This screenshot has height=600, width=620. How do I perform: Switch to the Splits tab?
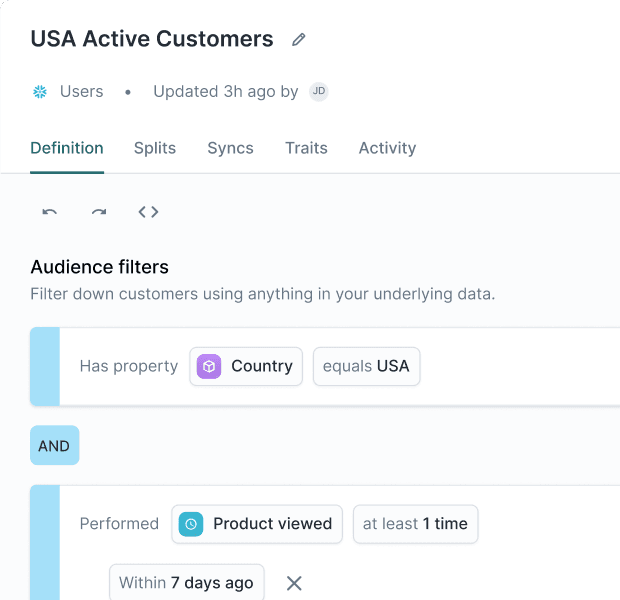[155, 148]
